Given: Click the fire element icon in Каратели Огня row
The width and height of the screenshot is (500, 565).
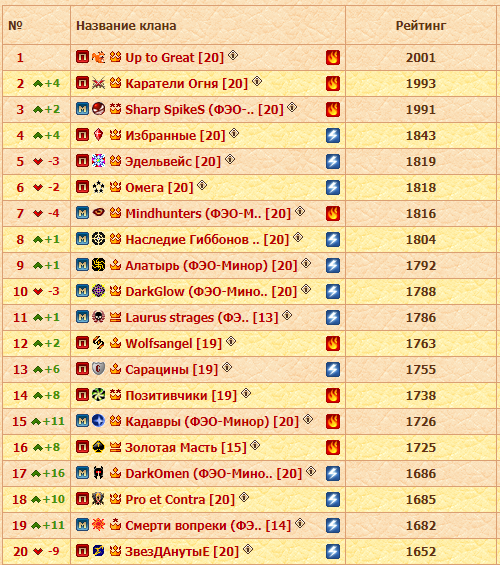Looking at the screenshot, I should [x=333, y=84].
